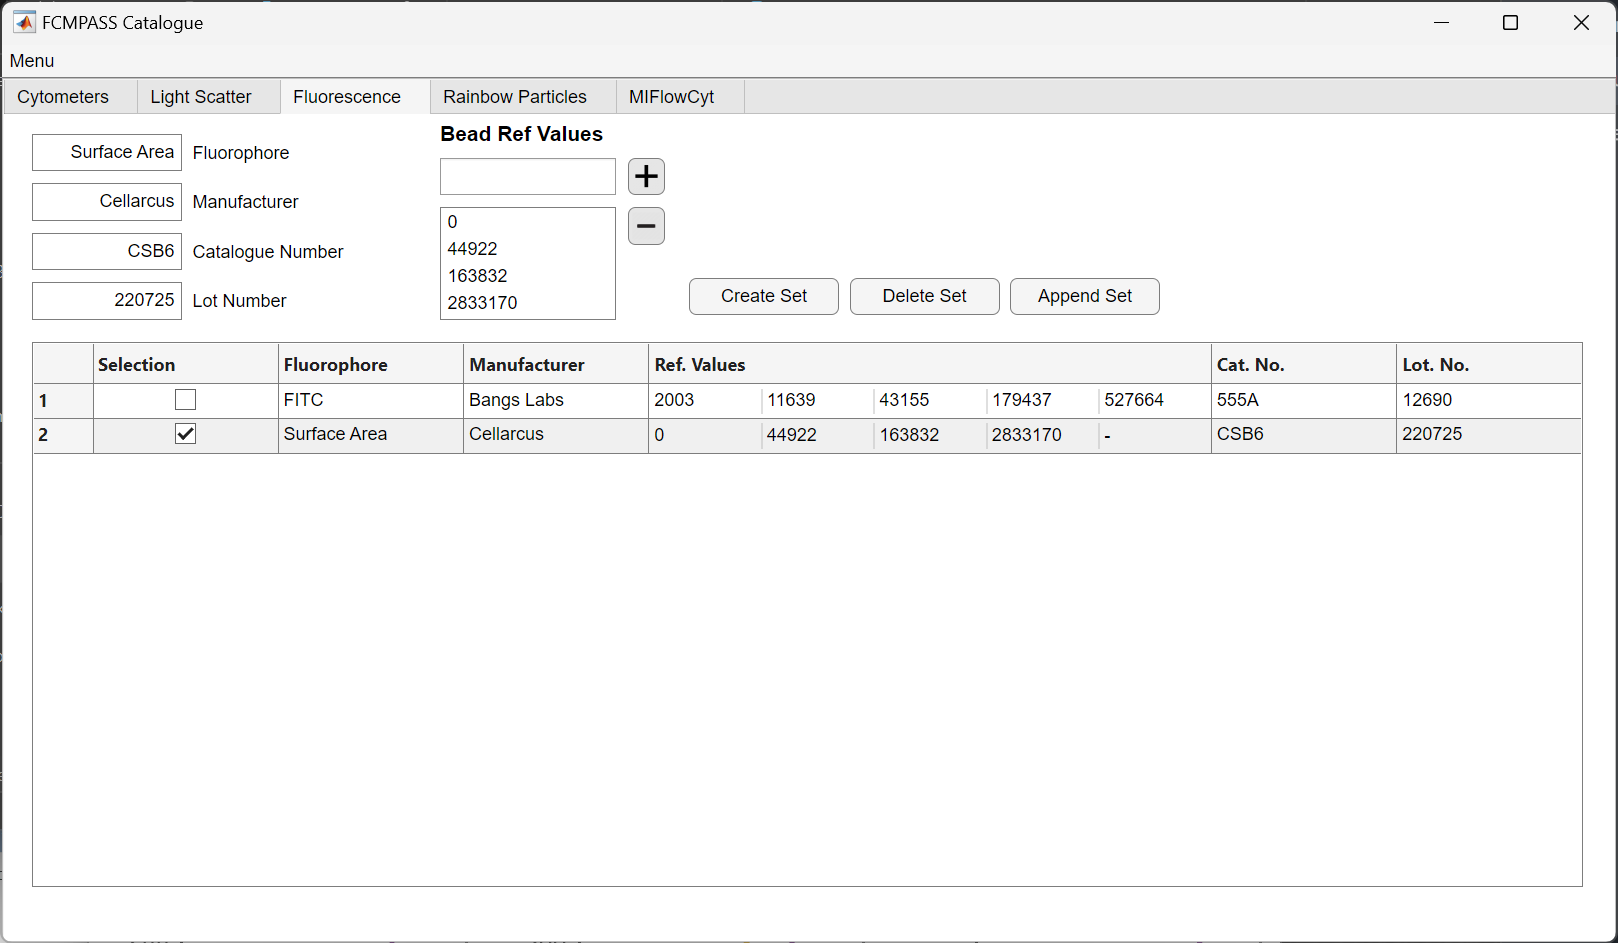Click the Lot. No. column header
Screen dimensions: 1618x943
click(x=1489, y=364)
